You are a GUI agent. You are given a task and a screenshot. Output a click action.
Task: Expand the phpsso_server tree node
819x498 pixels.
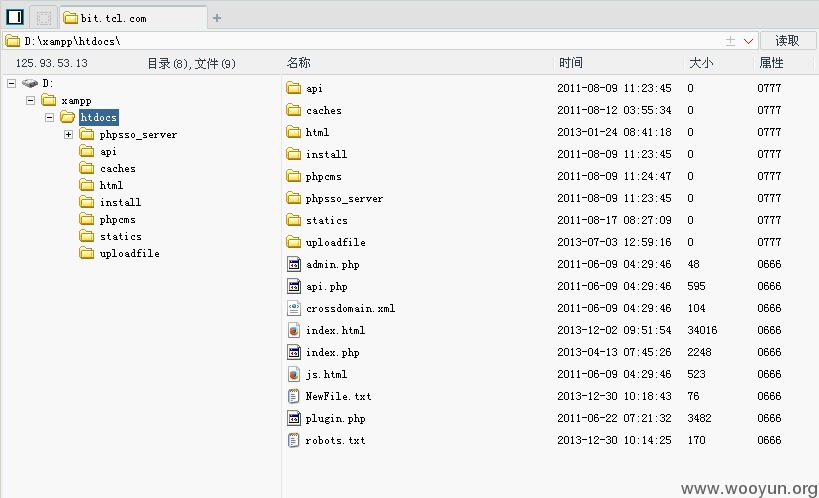(x=68, y=134)
